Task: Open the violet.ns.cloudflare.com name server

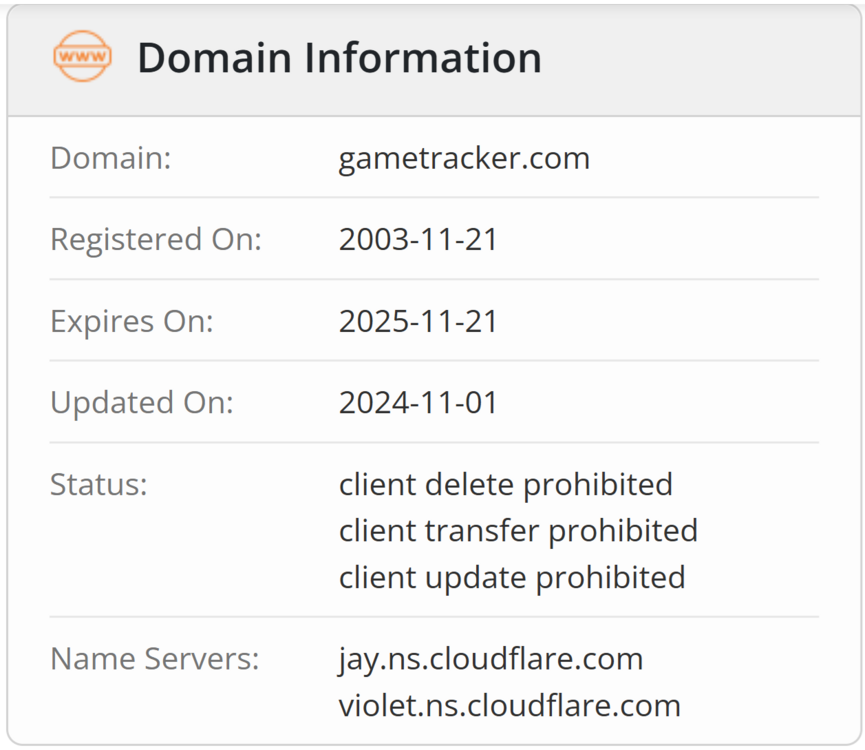Action: pyautogui.click(x=509, y=705)
